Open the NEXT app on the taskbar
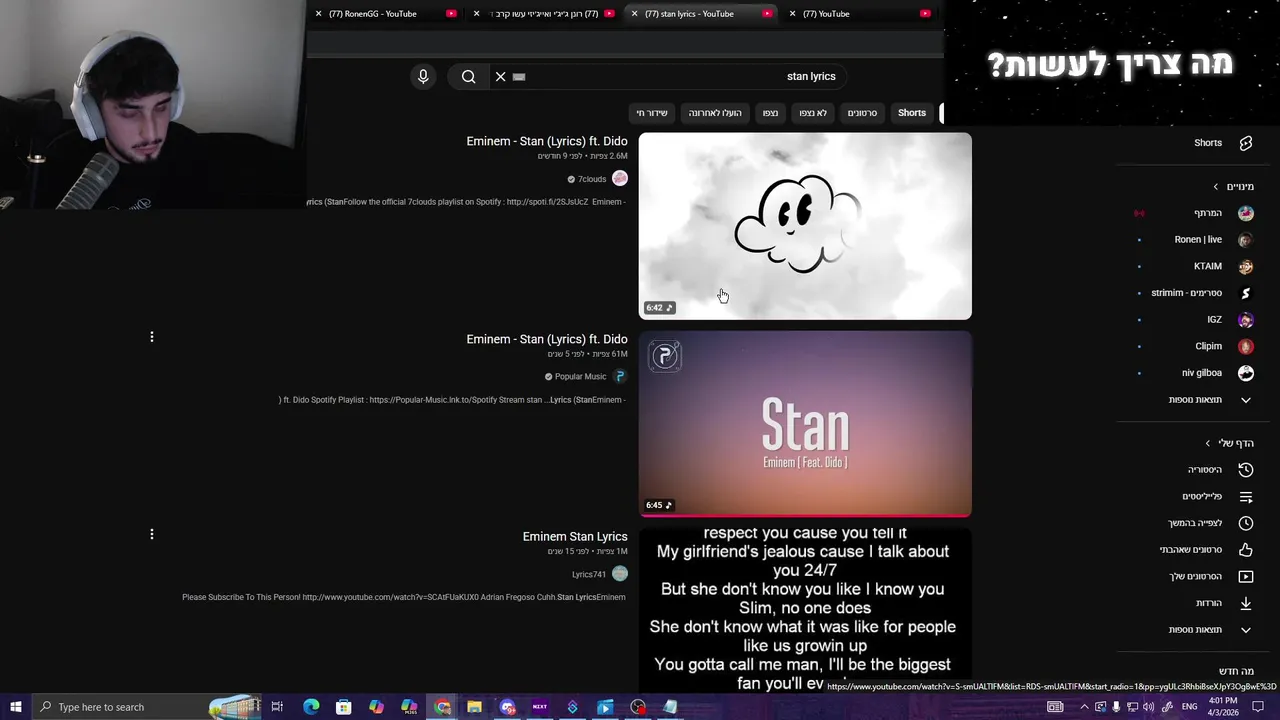 [x=540, y=707]
